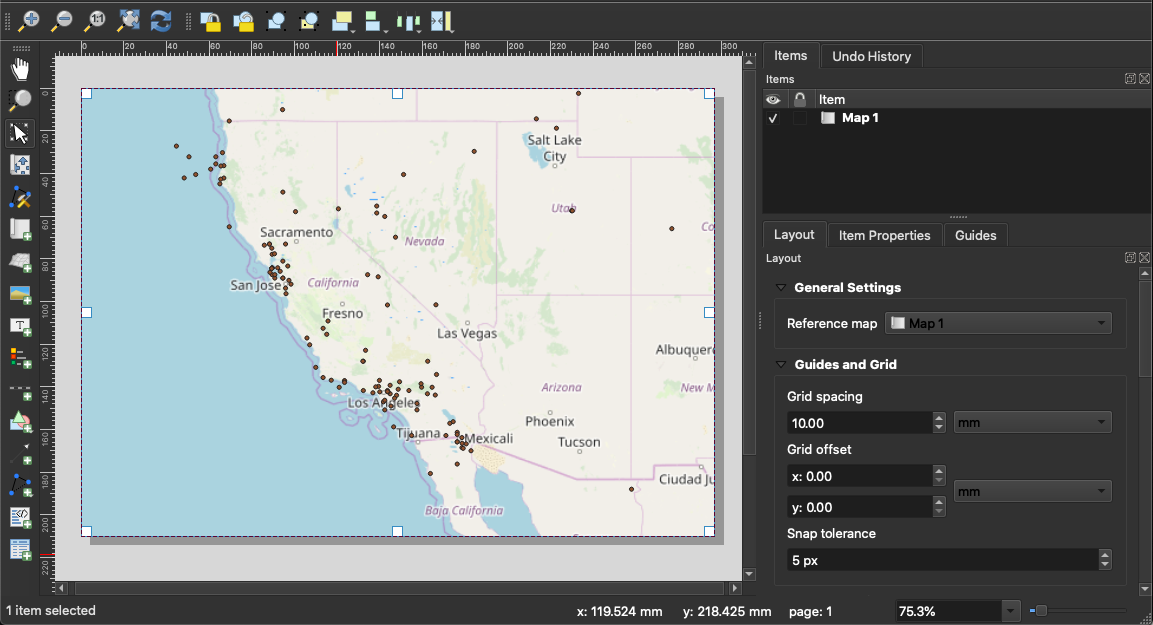Switch to the Undo History tab

871,56
